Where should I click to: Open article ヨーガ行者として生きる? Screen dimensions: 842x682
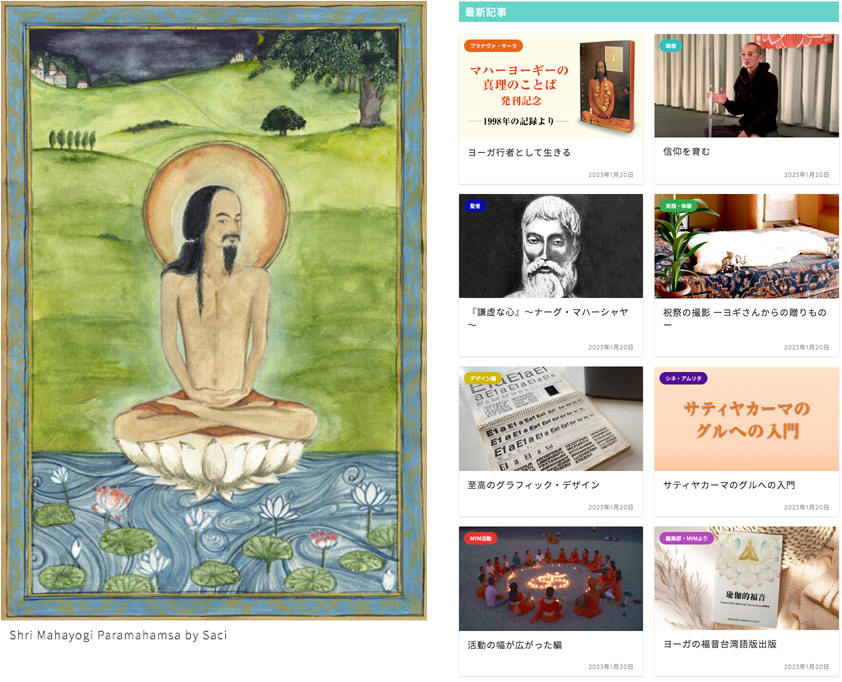point(519,153)
